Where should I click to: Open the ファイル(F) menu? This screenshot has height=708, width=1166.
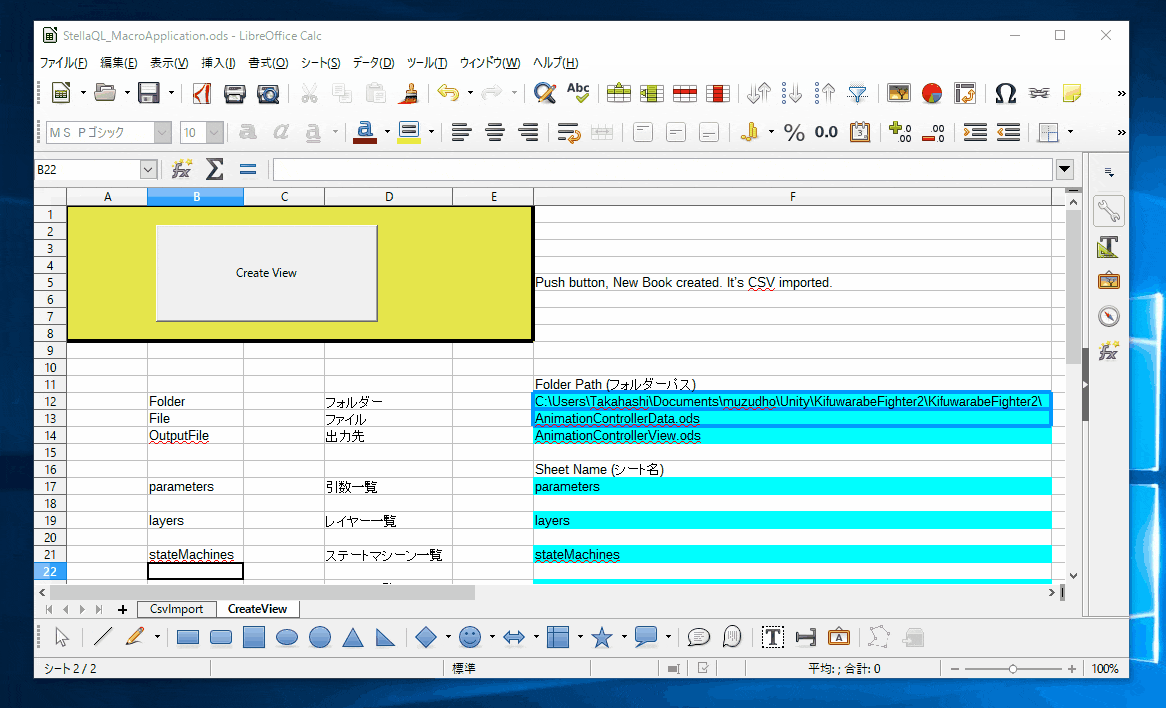coord(63,62)
